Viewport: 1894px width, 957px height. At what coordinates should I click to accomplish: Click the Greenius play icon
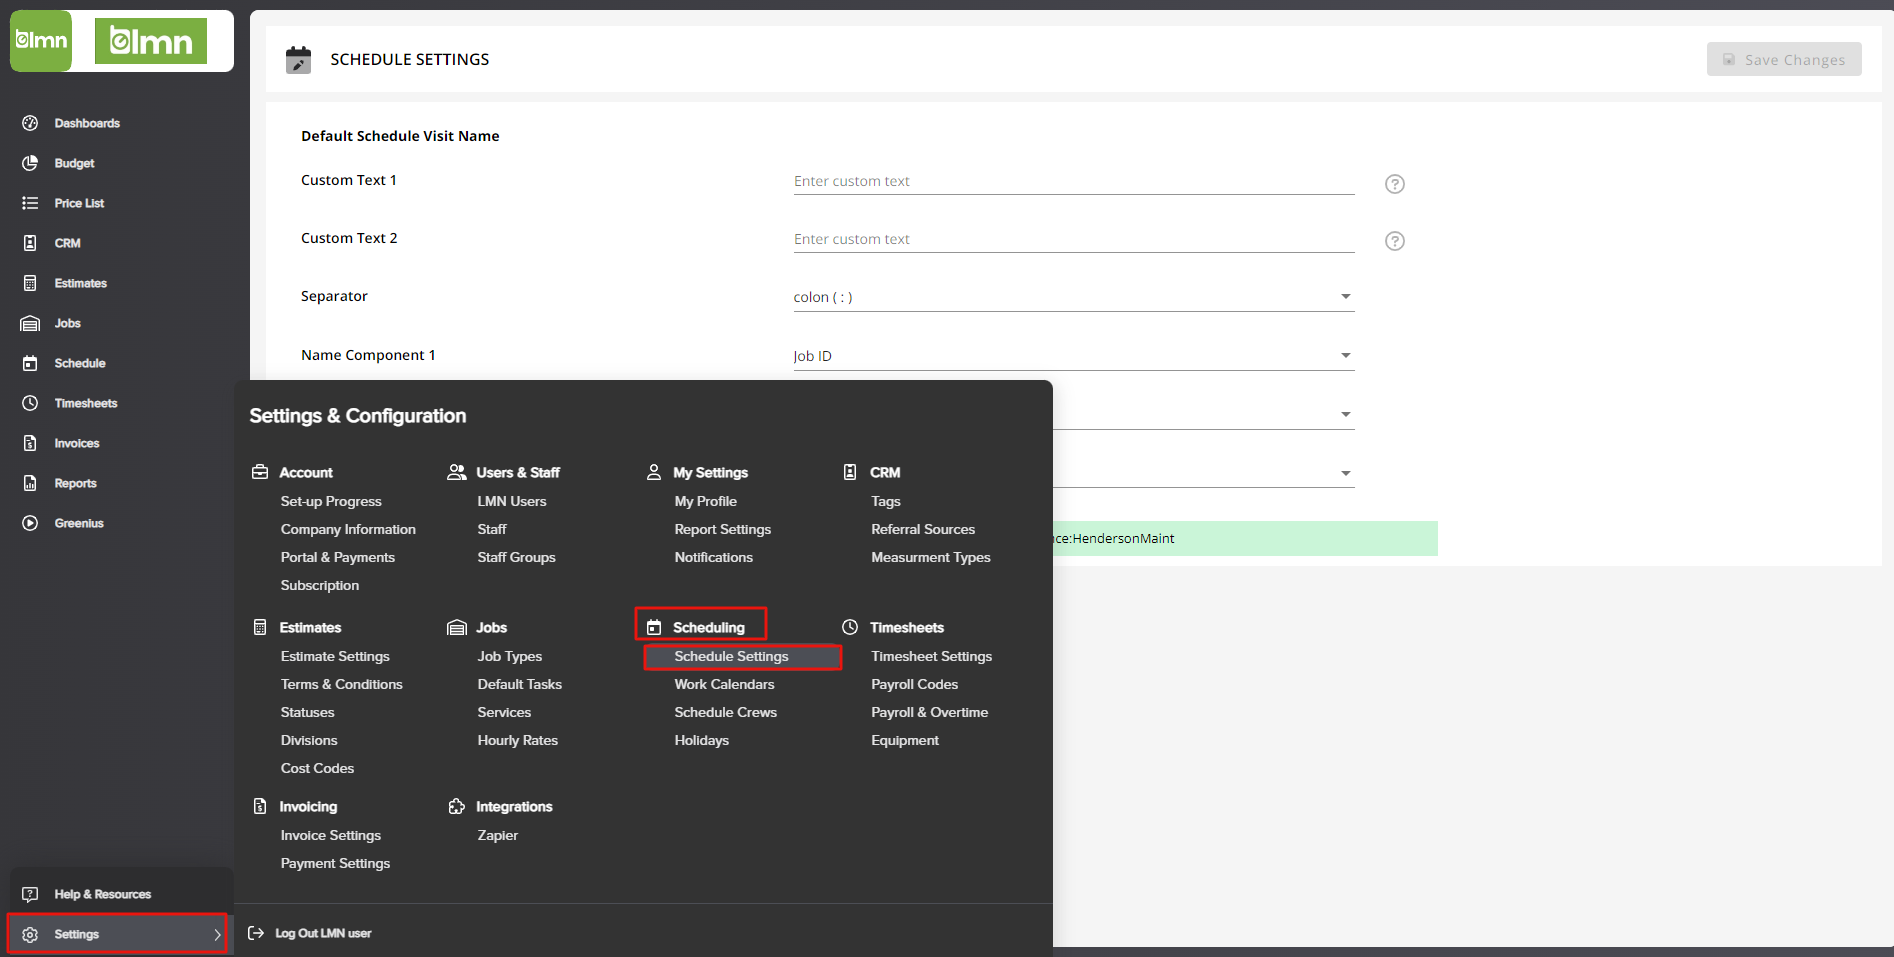pyautogui.click(x=30, y=523)
